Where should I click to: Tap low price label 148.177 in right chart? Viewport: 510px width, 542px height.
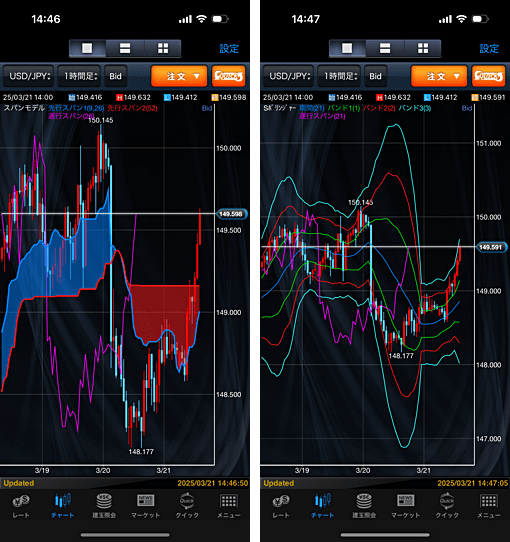(x=401, y=356)
